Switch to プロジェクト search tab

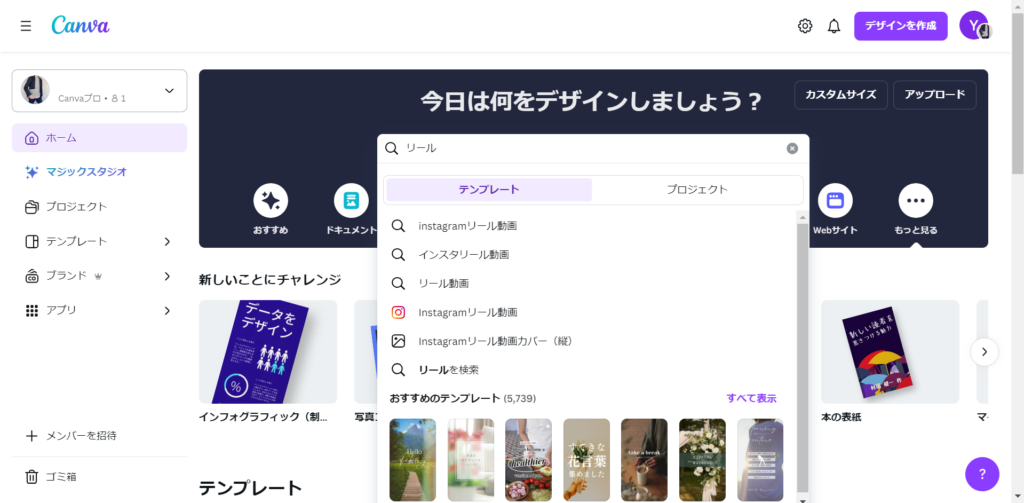[x=697, y=189]
